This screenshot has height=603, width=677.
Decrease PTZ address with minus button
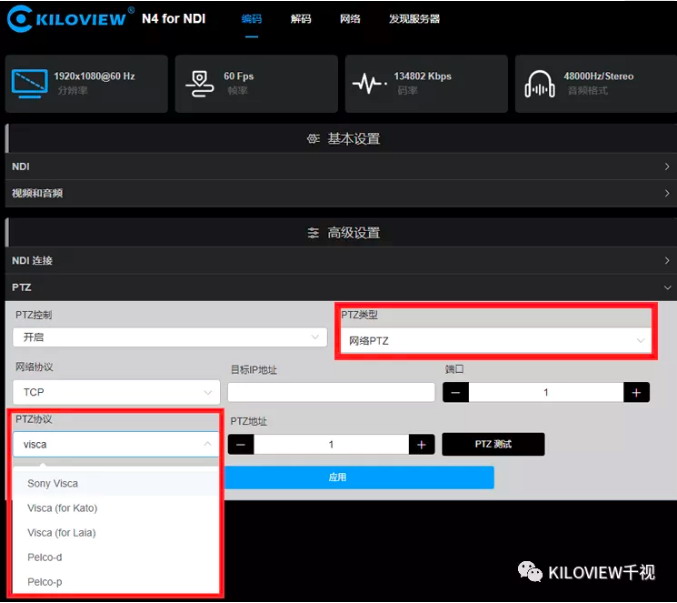241,444
